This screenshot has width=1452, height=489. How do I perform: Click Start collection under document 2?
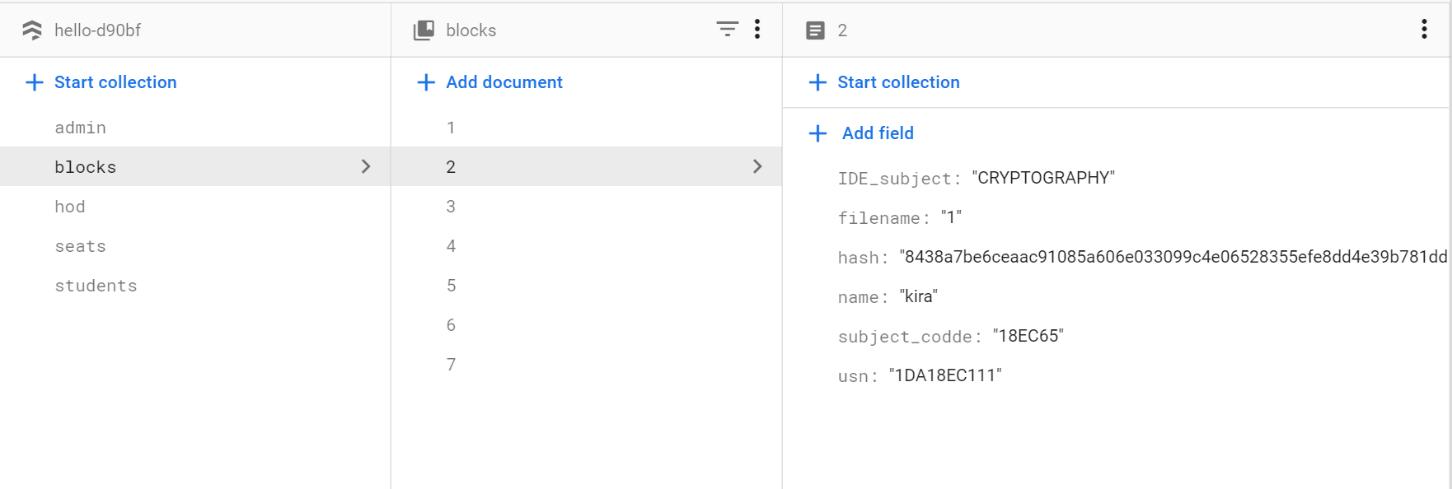898,82
